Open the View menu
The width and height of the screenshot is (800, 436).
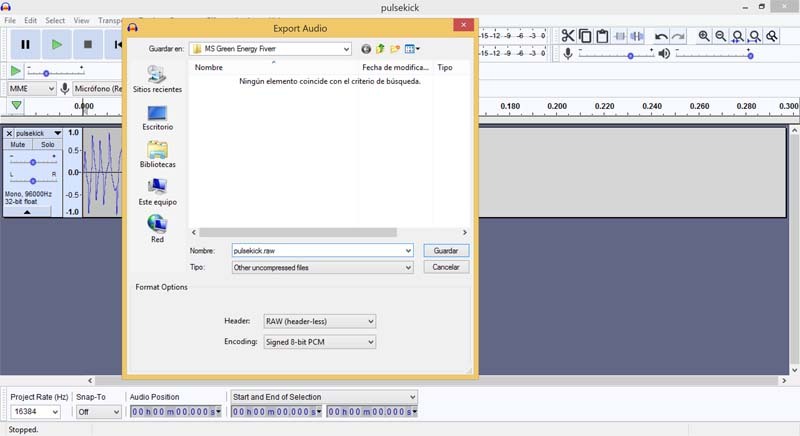click(x=81, y=20)
